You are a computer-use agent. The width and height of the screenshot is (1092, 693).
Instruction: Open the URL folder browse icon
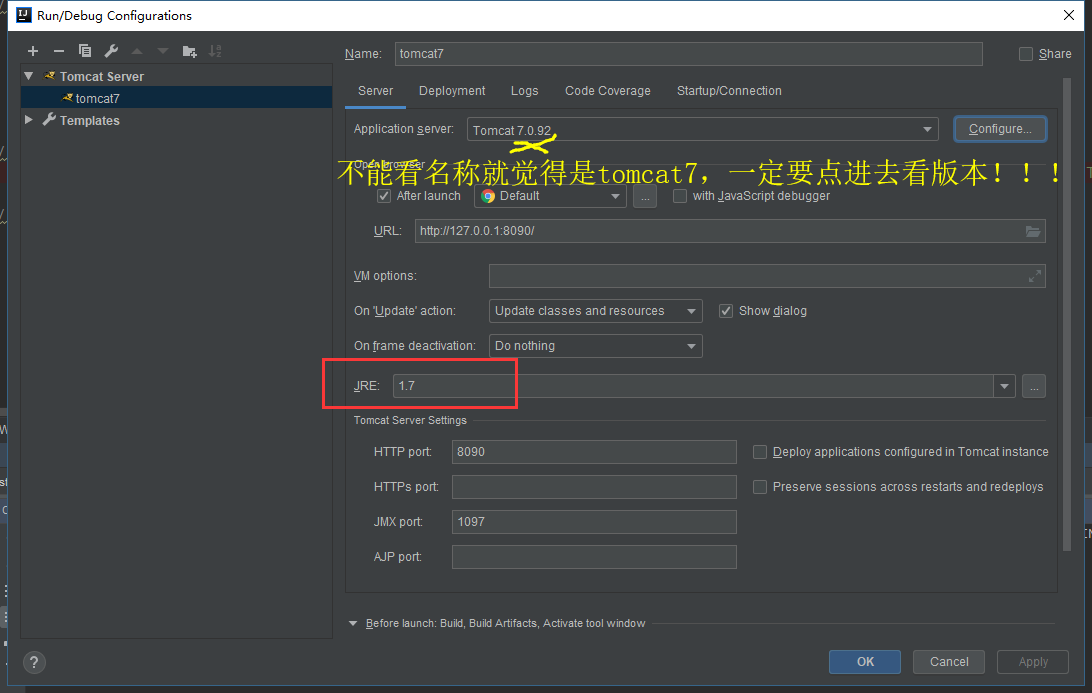(1033, 230)
